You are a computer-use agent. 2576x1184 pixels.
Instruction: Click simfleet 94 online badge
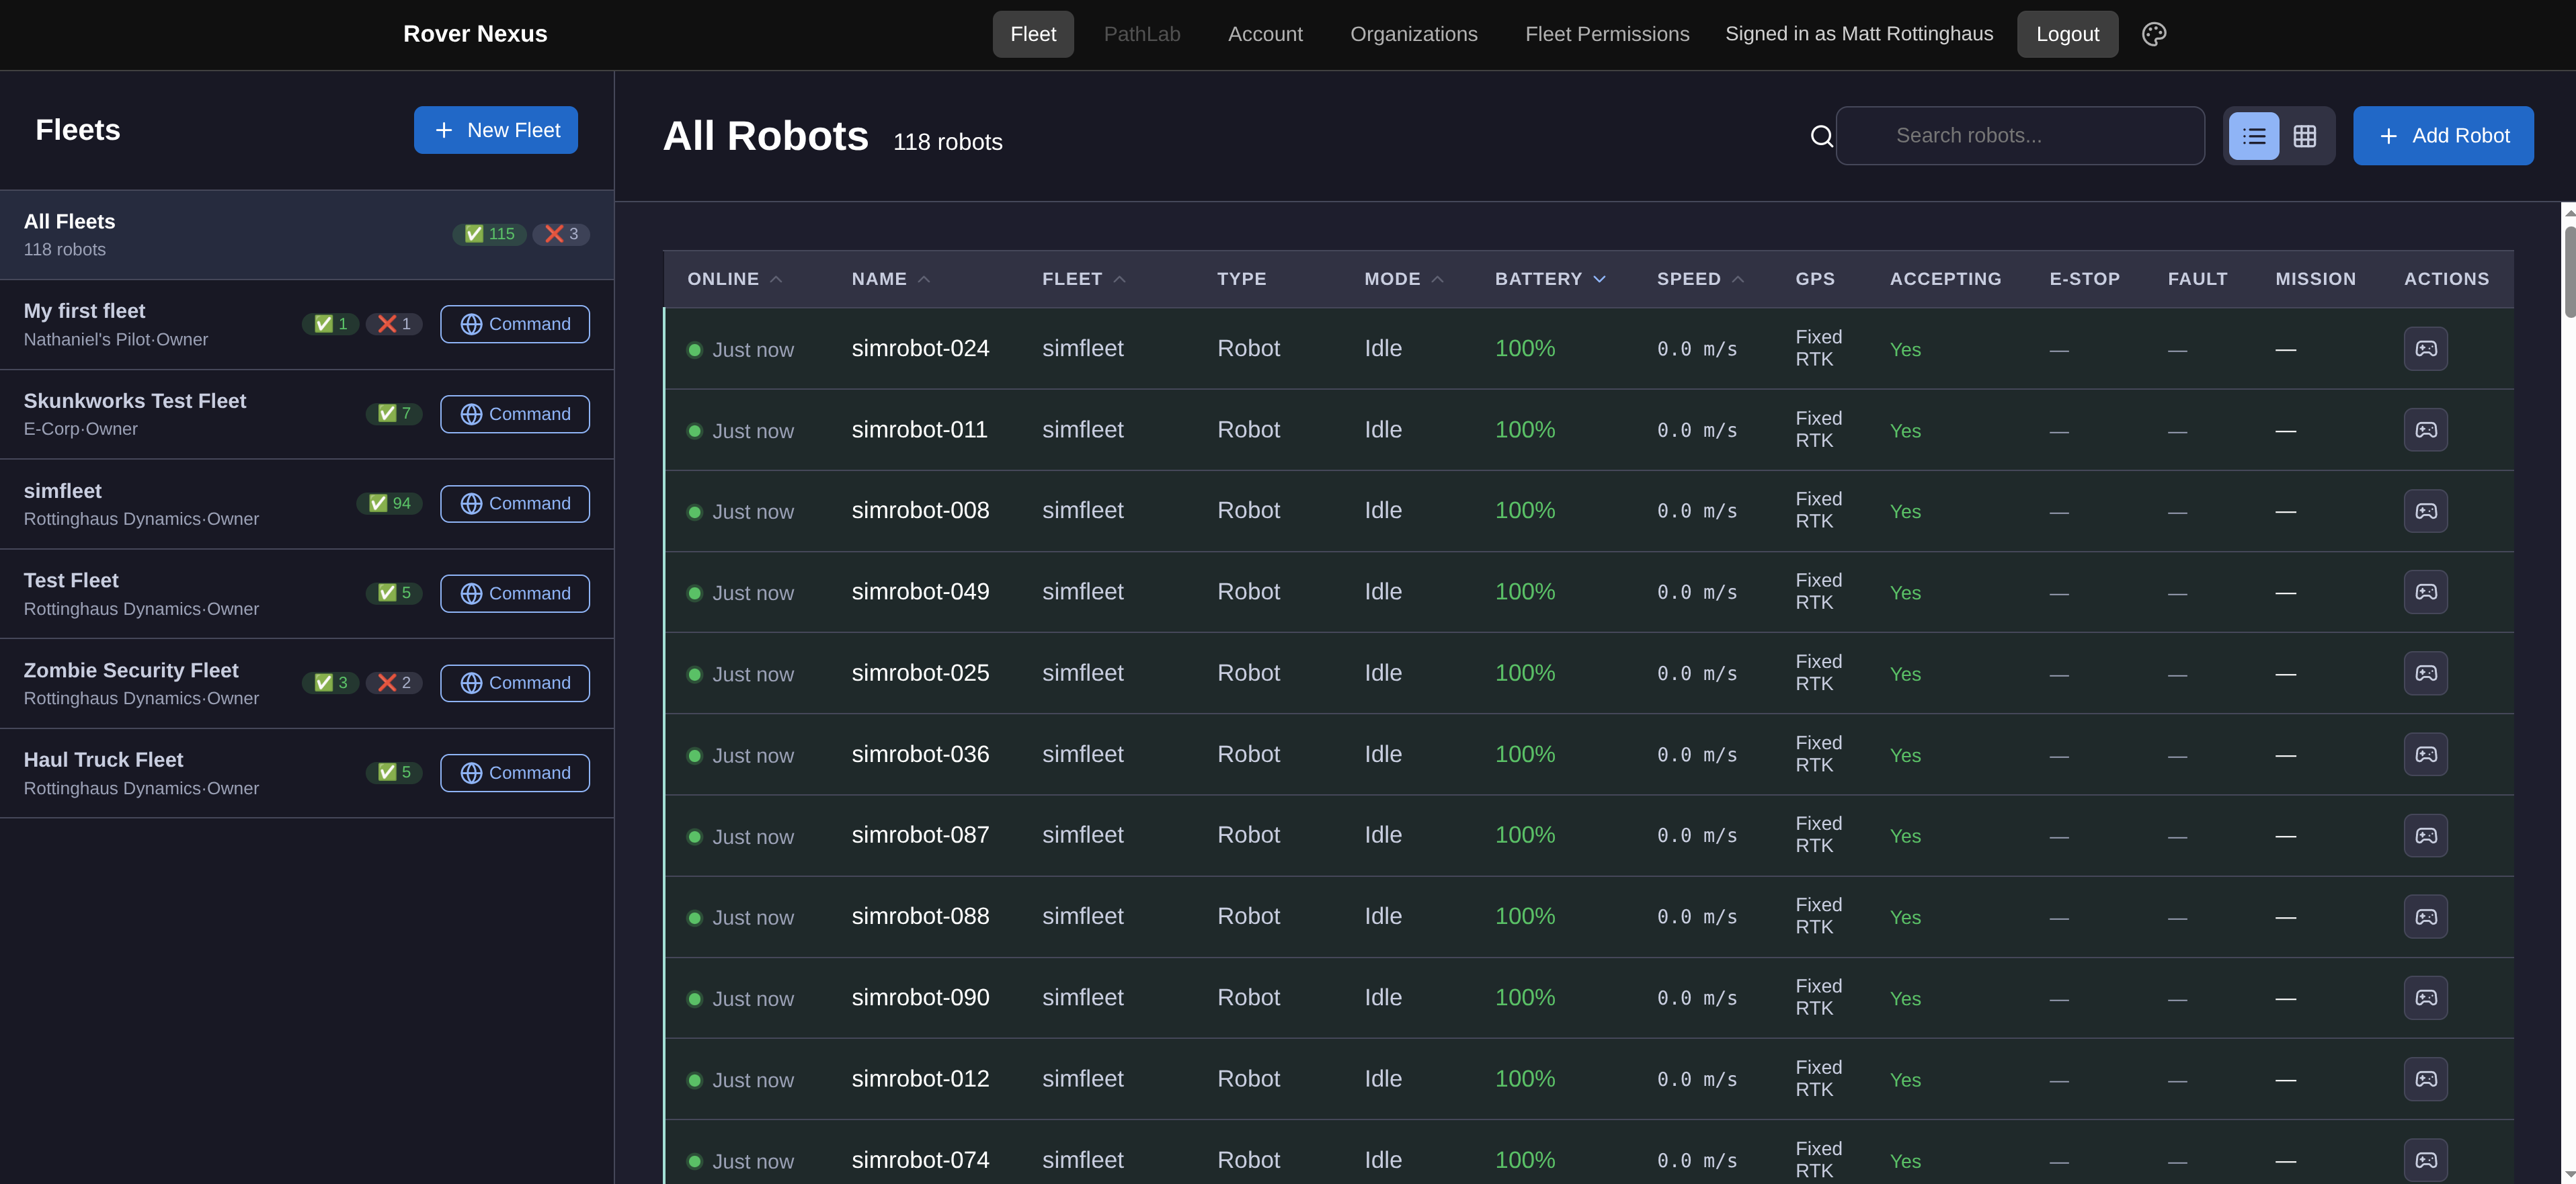[389, 504]
